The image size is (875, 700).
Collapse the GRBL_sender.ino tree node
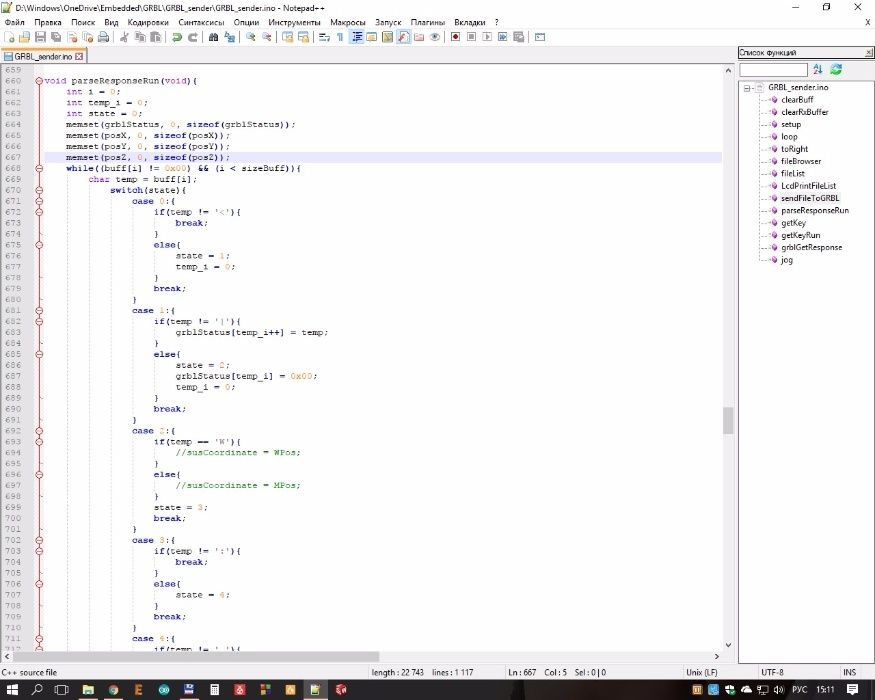coord(747,88)
